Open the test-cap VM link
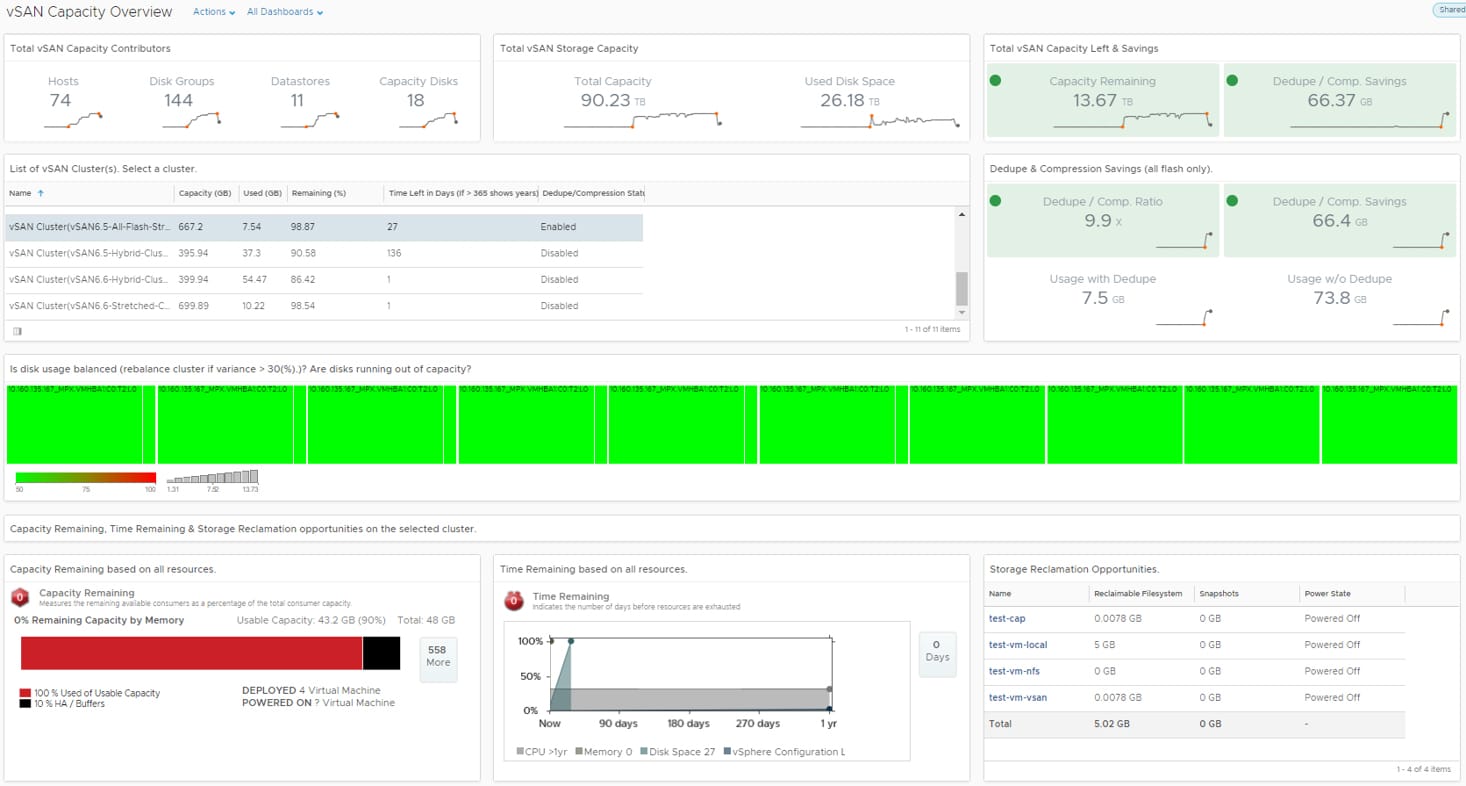Image resolution: width=1466 pixels, height=786 pixels. 1007,619
